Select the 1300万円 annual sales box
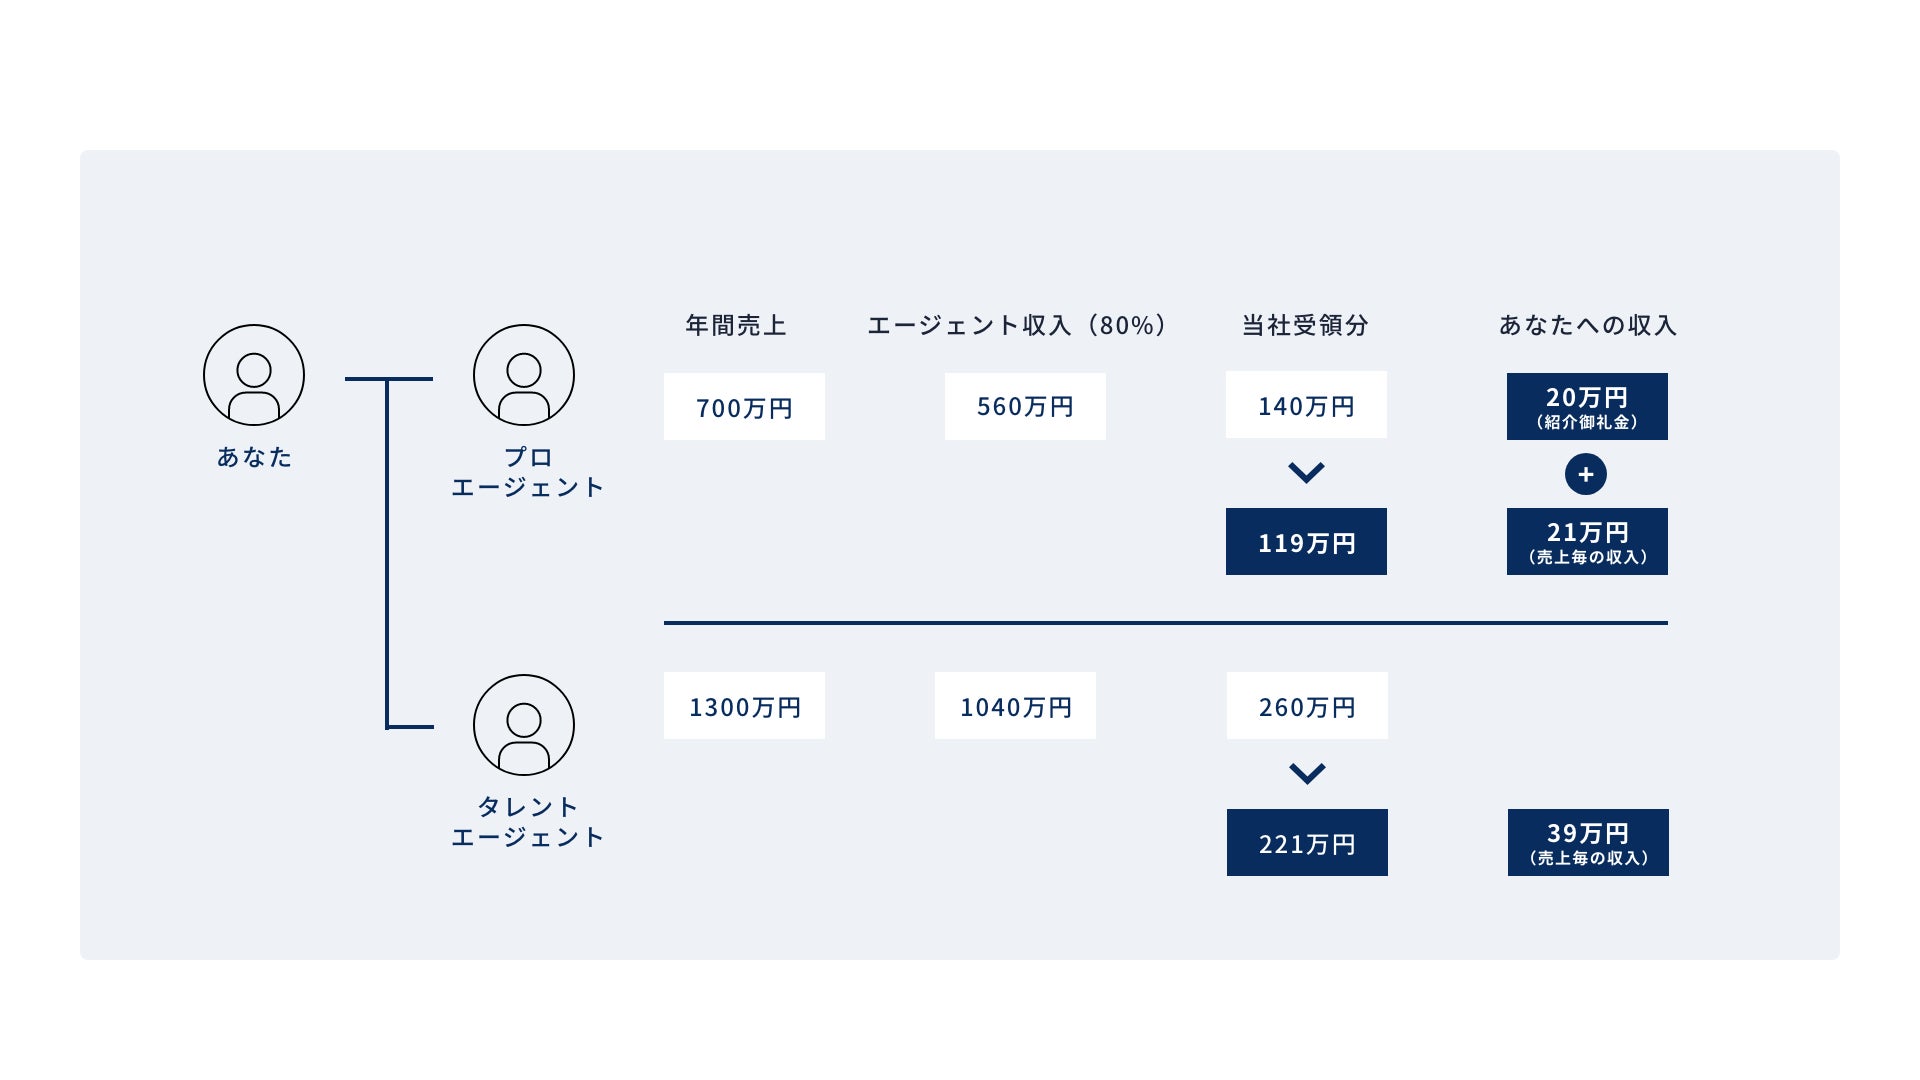 point(744,706)
